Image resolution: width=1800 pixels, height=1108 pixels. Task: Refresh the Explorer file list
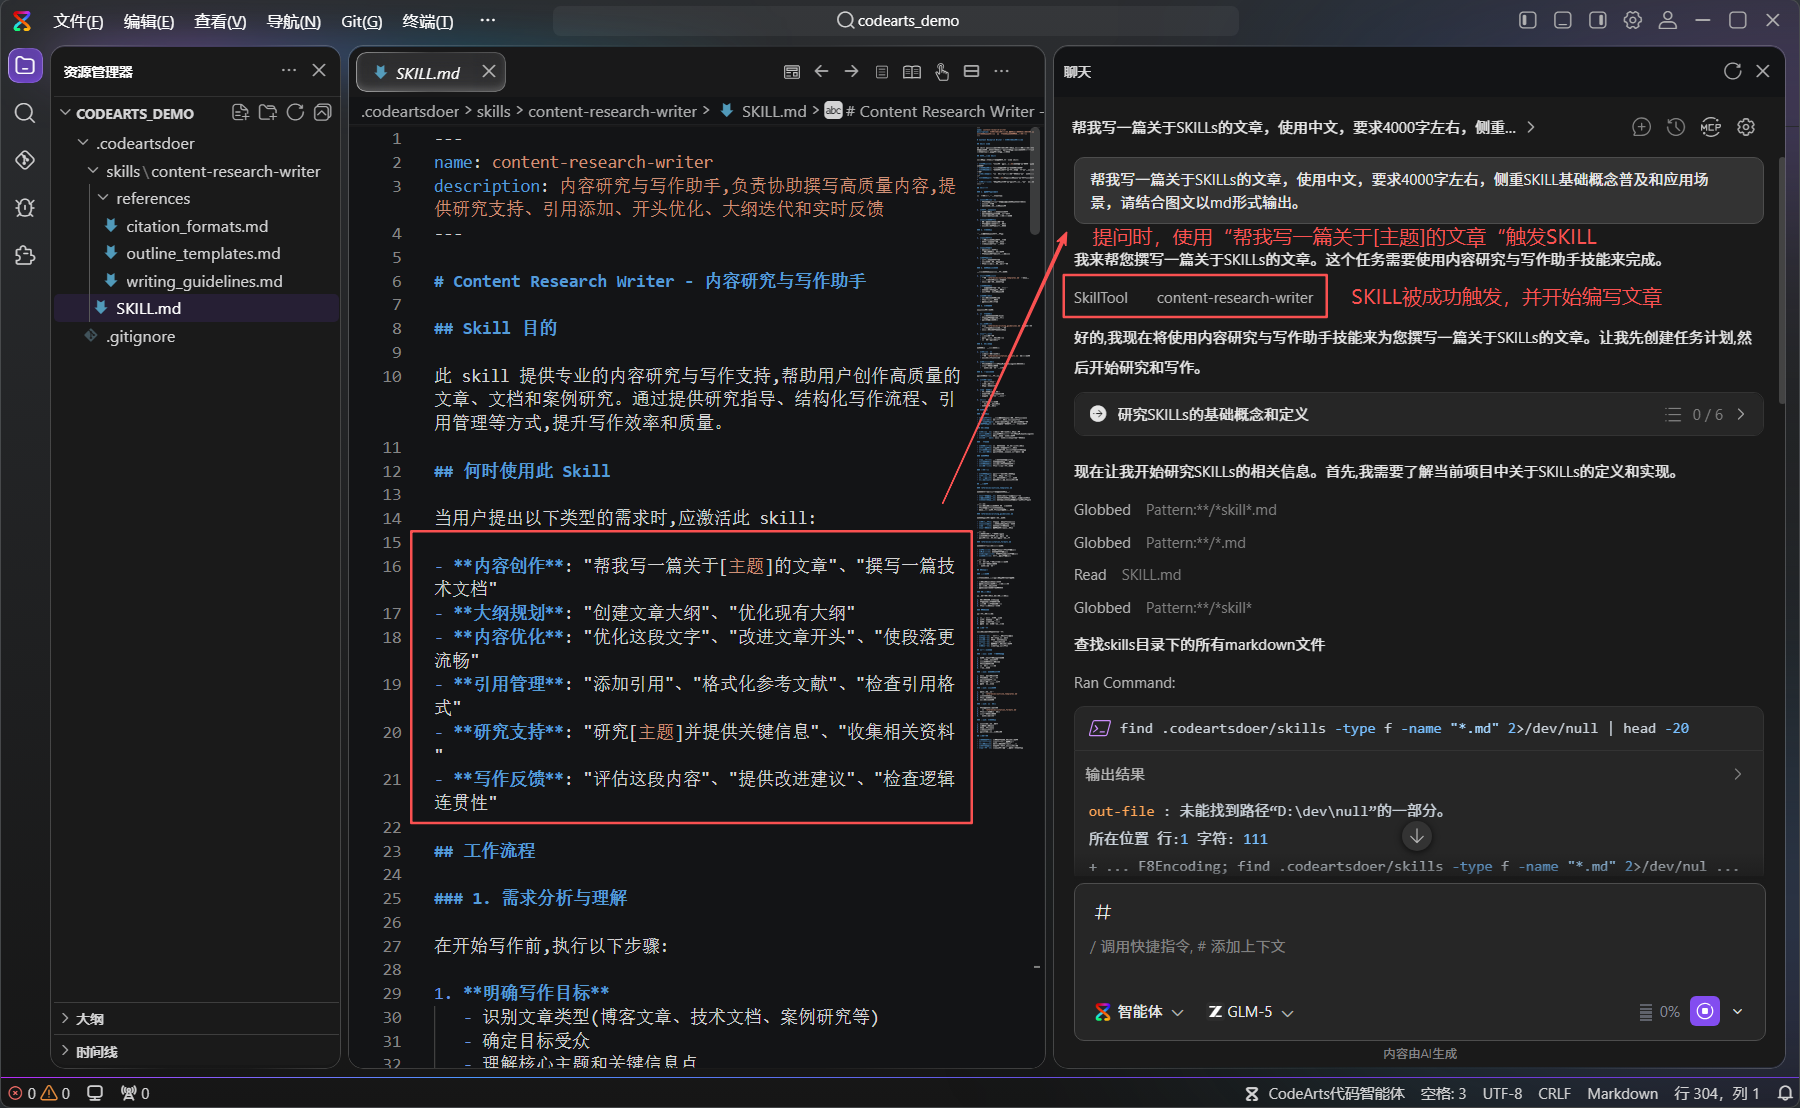coord(294,113)
